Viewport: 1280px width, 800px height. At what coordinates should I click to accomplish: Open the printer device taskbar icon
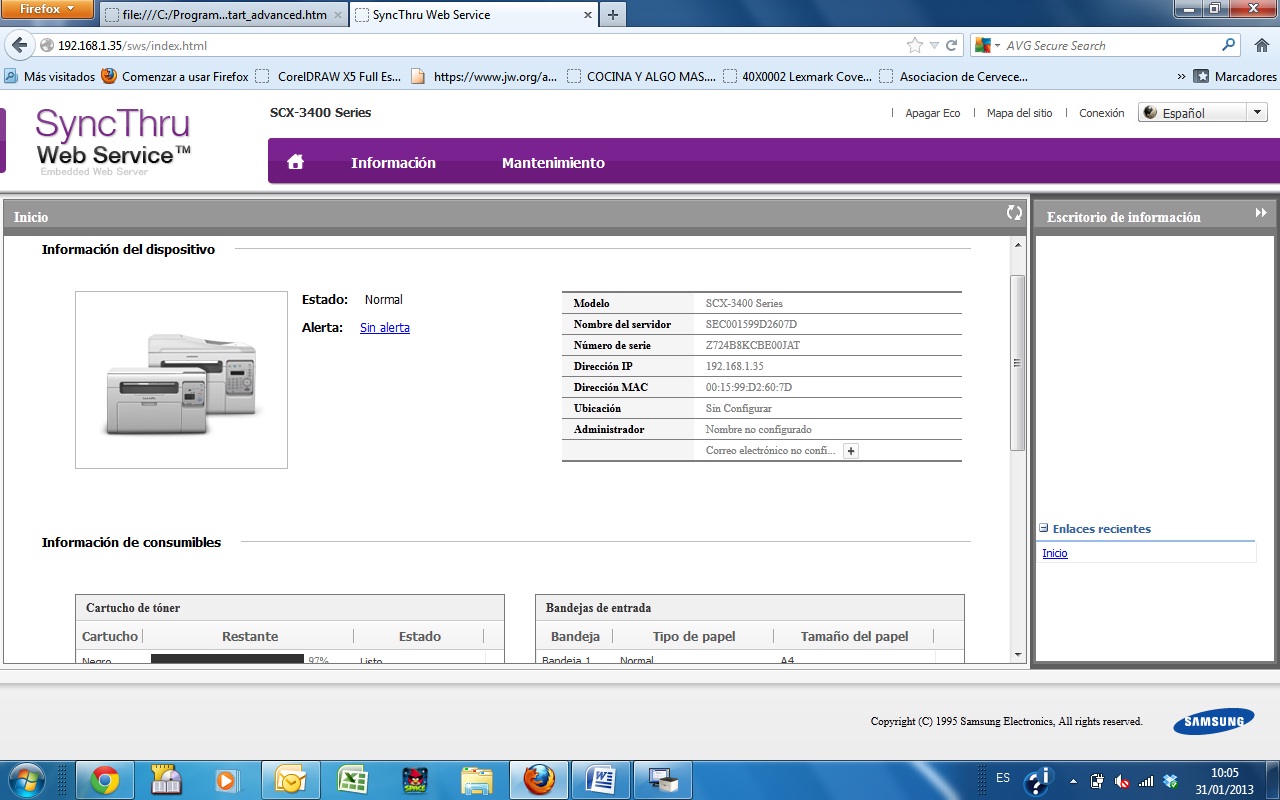(x=663, y=780)
